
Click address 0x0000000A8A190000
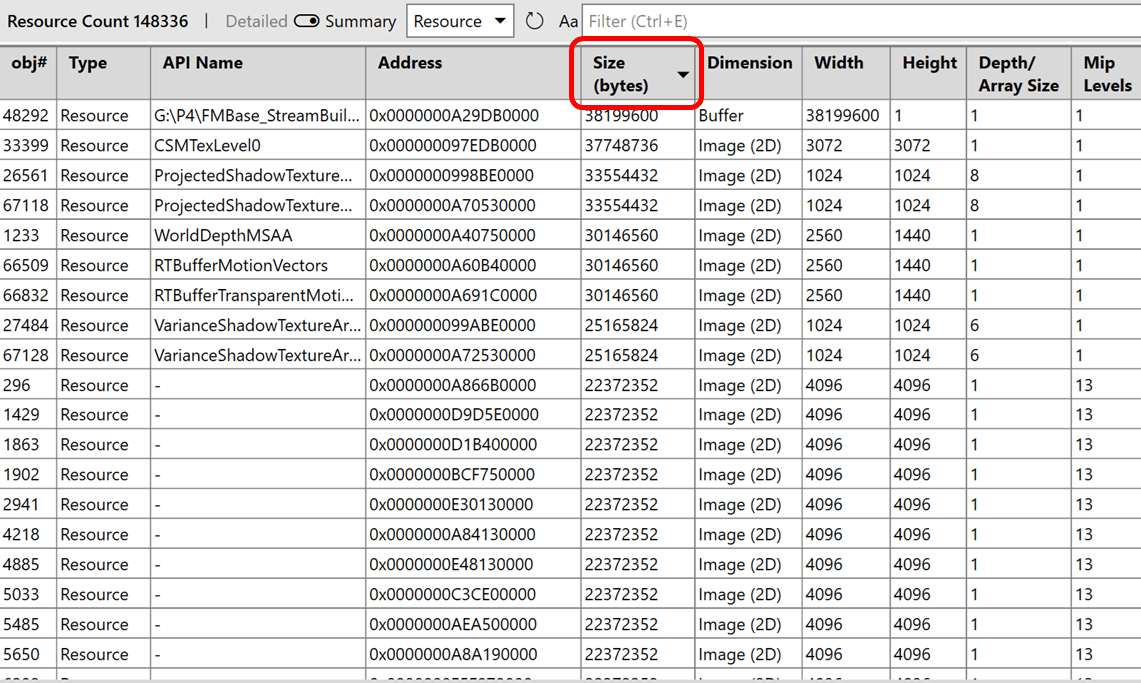(x=453, y=654)
